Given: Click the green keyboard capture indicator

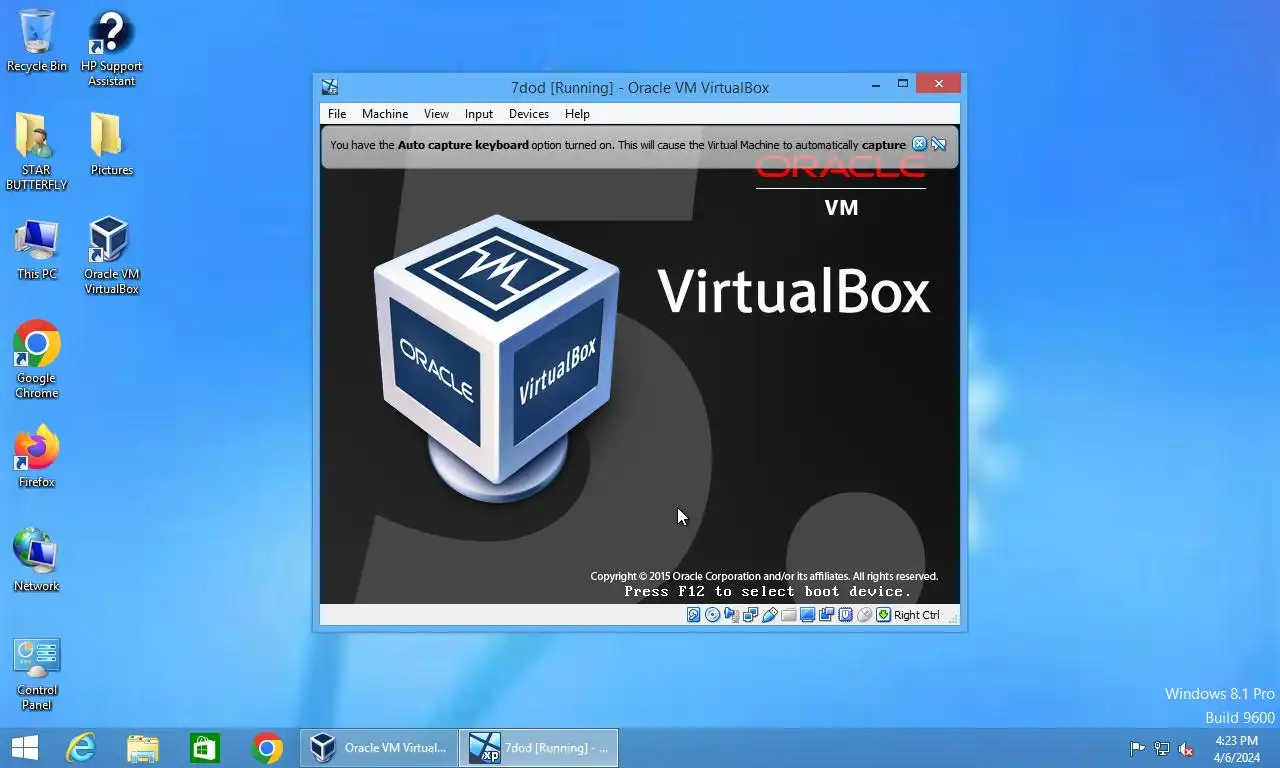Looking at the screenshot, I should (x=883, y=615).
